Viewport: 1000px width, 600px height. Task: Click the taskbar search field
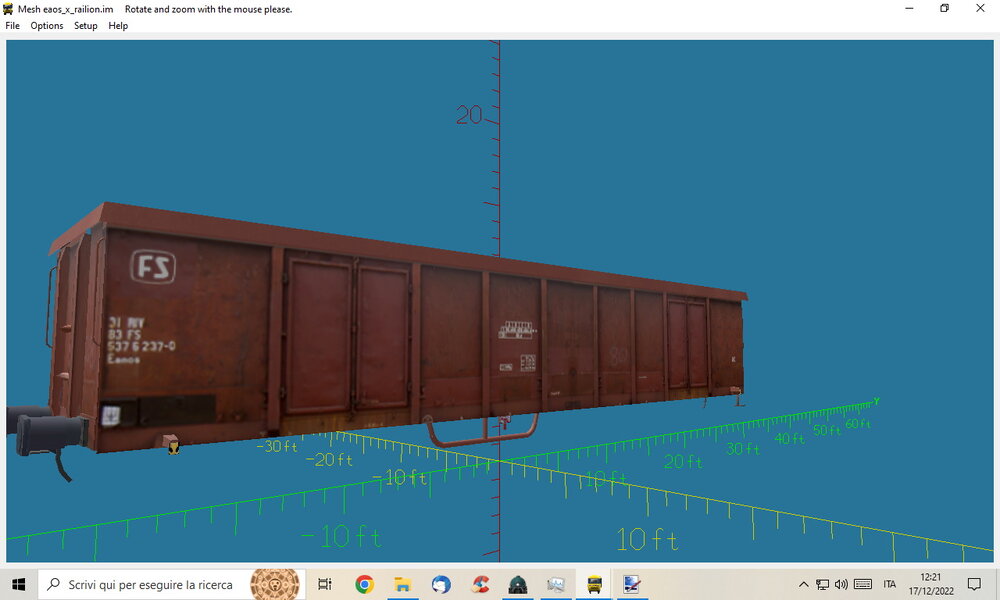(x=171, y=584)
